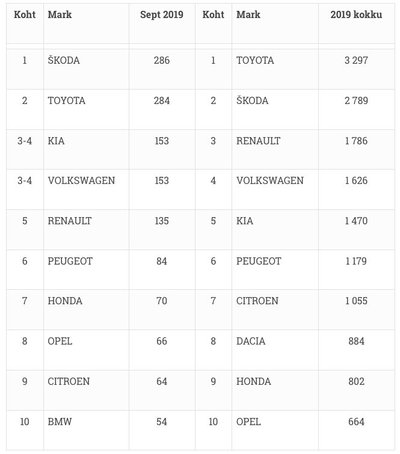Click the value 884 for DACIA

coord(356,341)
